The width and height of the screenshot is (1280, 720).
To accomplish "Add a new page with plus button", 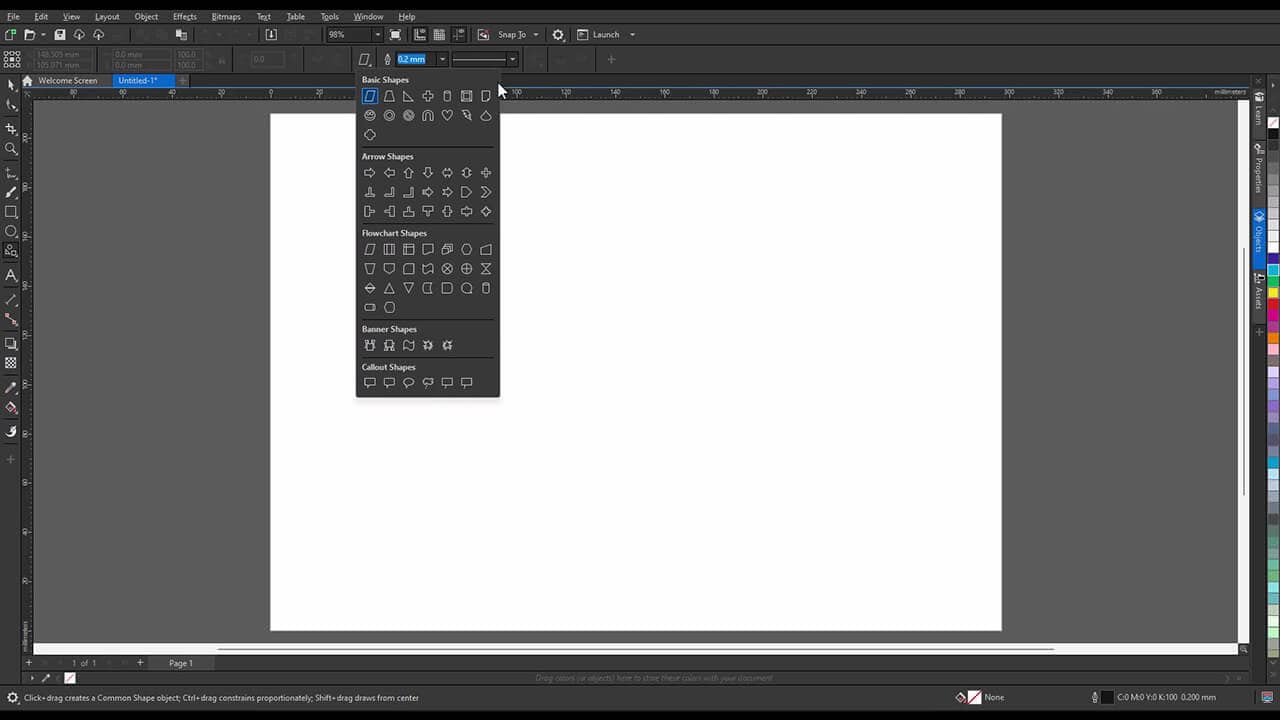I will [x=140, y=663].
